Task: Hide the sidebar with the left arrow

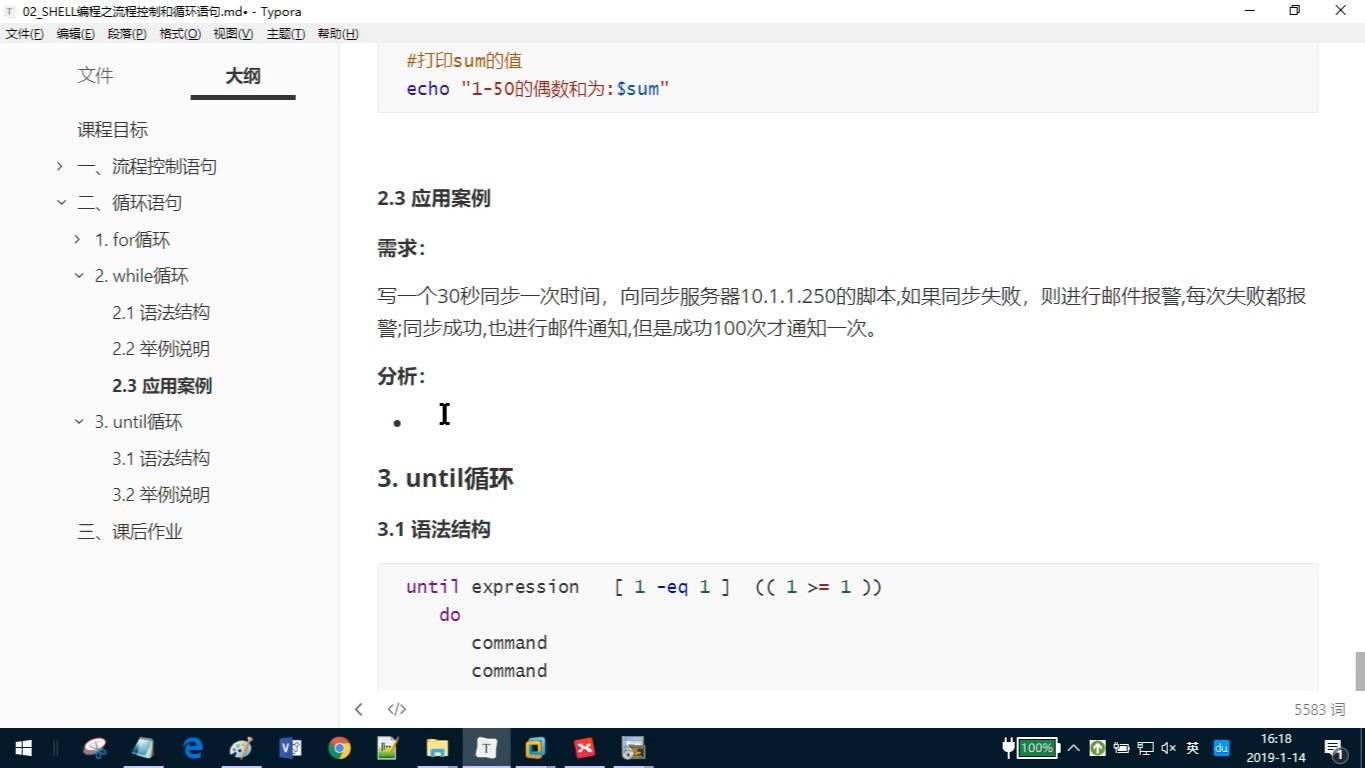Action: point(358,709)
